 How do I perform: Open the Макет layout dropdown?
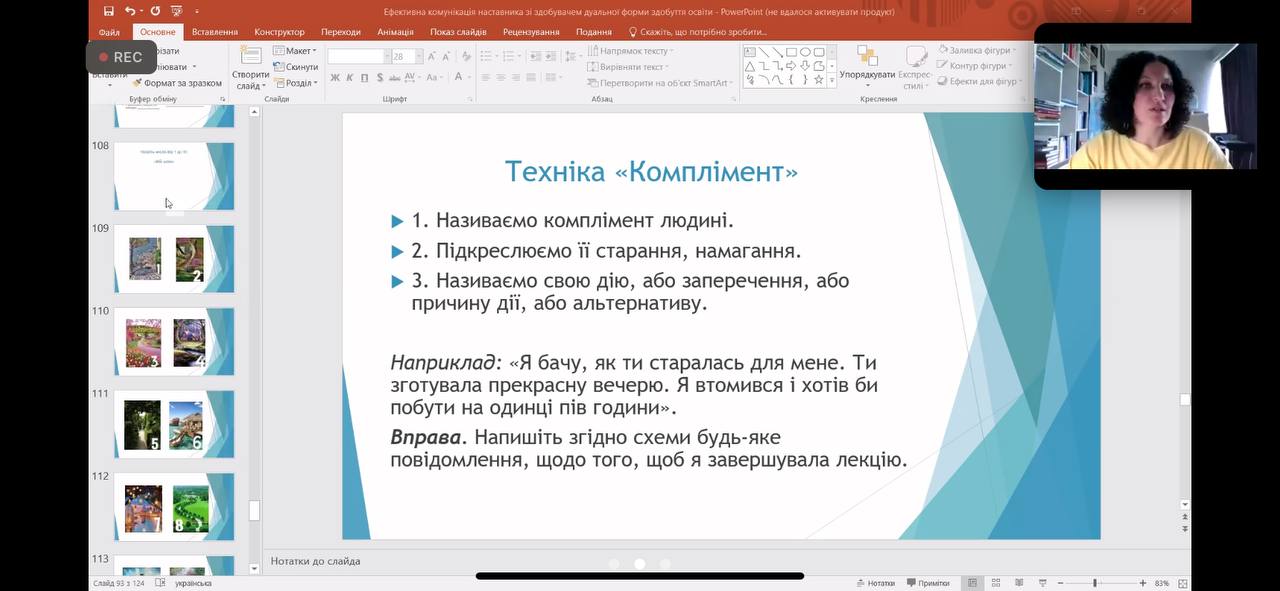point(297,51)
